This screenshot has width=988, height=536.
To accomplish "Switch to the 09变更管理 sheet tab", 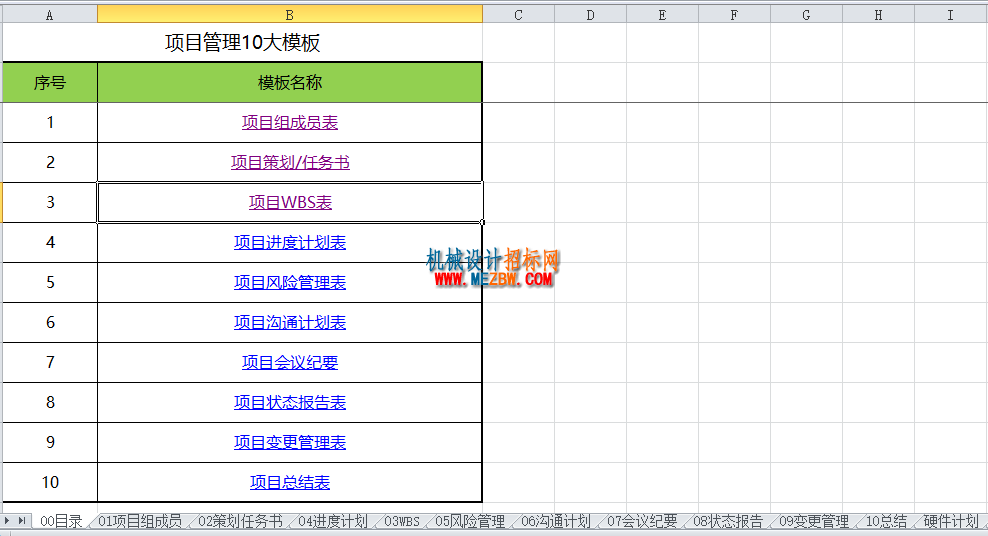I will (x=814, y=522).
